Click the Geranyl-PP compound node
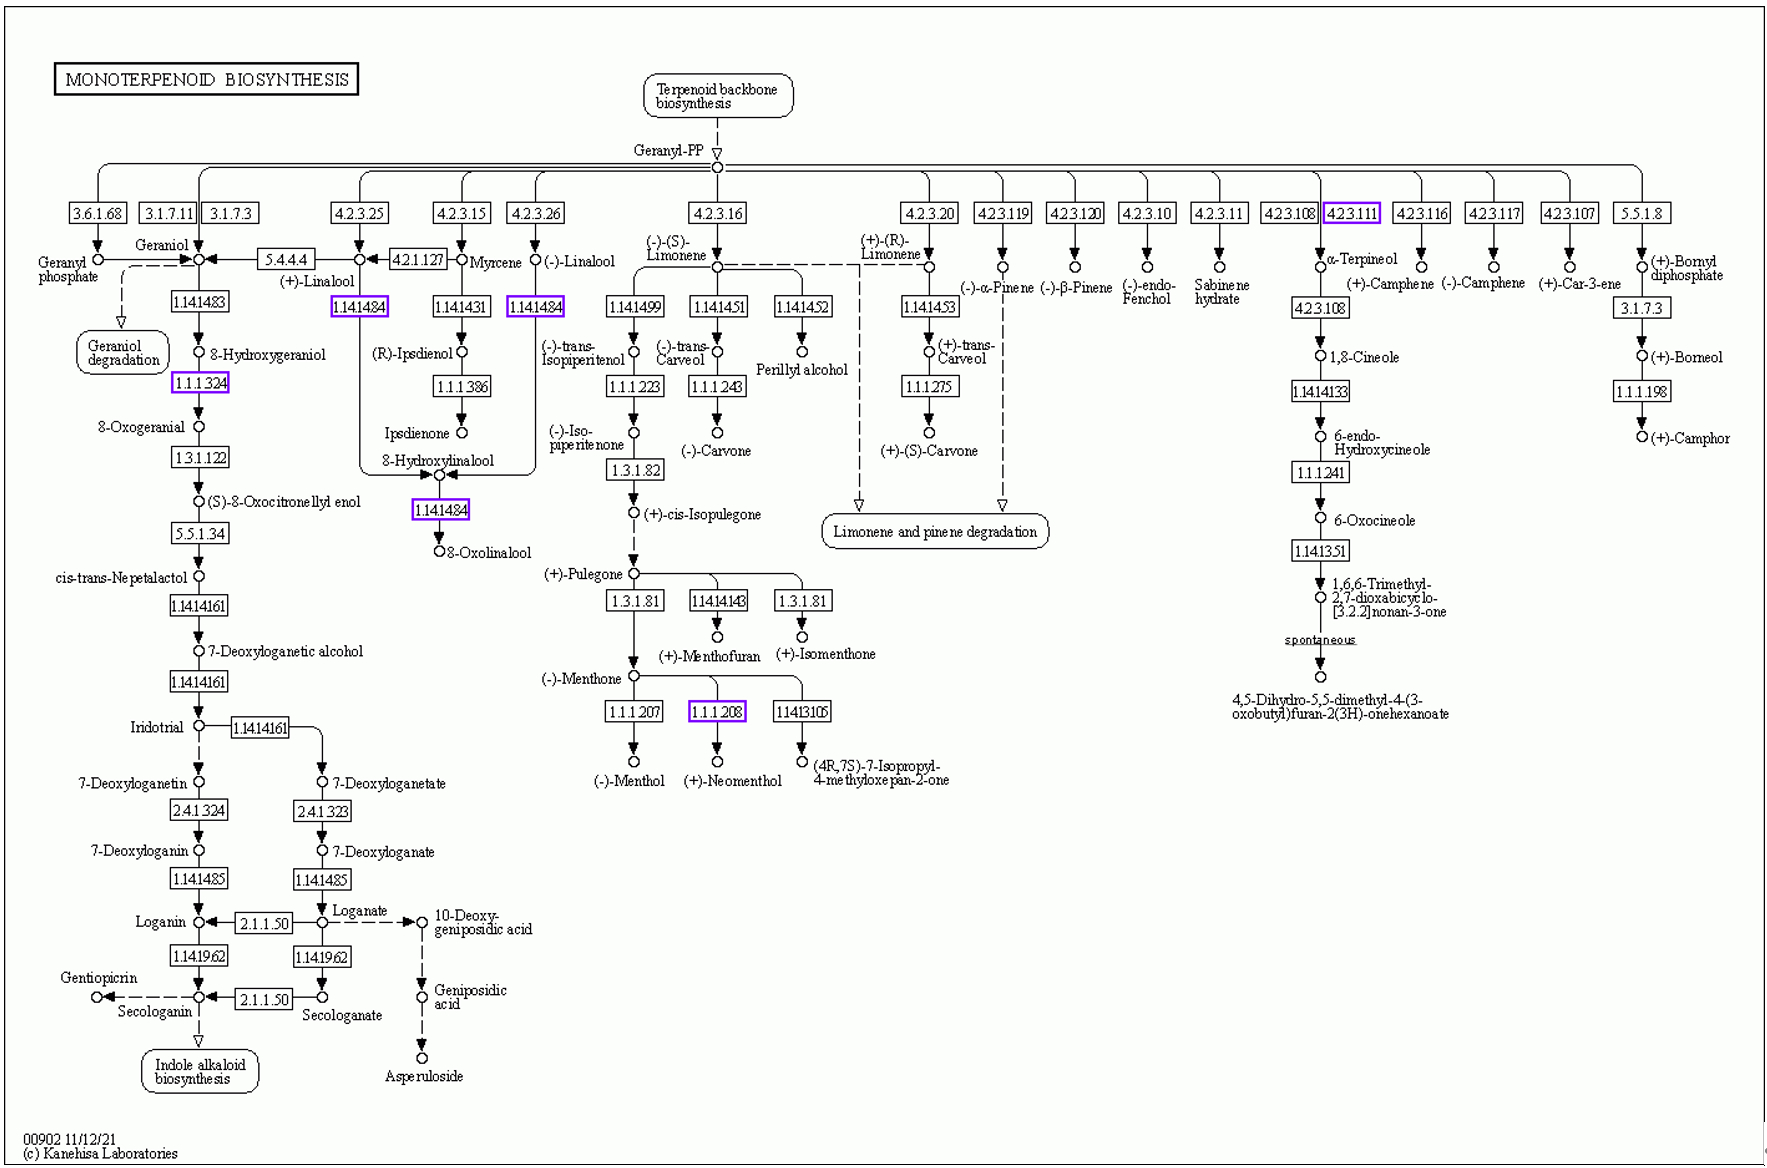The image size is (1767, 1168). click(x=717, y=167)
